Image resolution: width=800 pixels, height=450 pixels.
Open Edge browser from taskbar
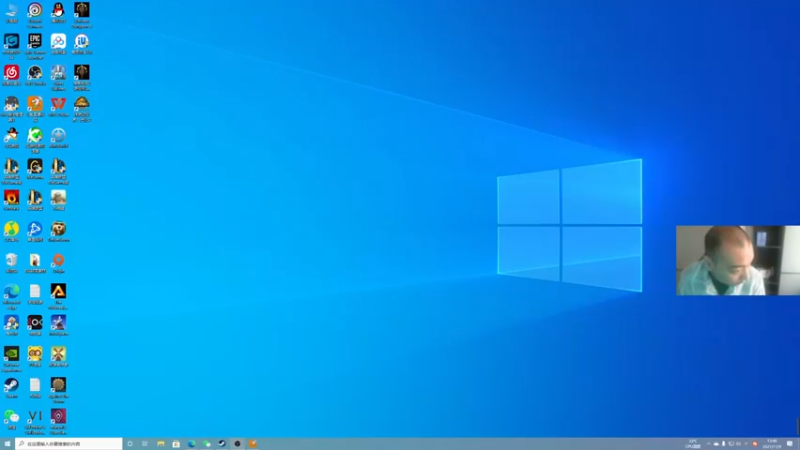(x=191, y=444)
